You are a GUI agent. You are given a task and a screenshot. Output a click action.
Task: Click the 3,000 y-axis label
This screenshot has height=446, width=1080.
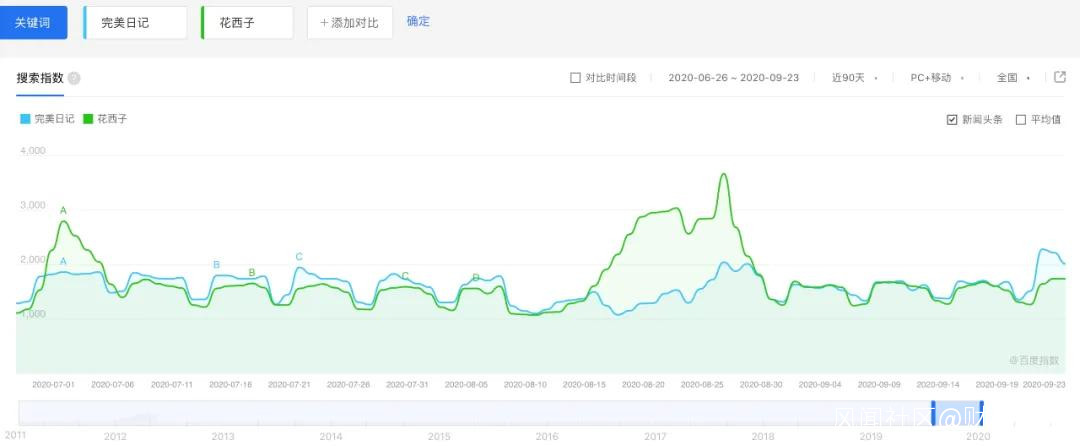(32, 205)
